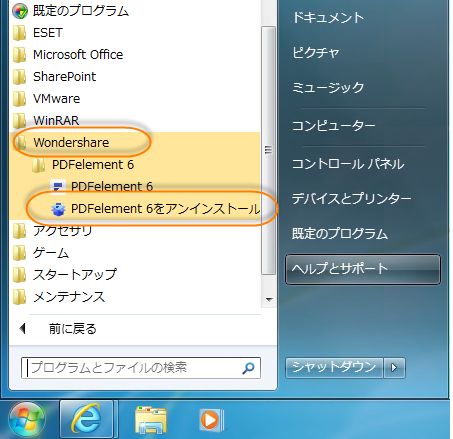Expand the Microsoft Office folder
Viewport: 453px width, 439px height.
coord(78,55)
